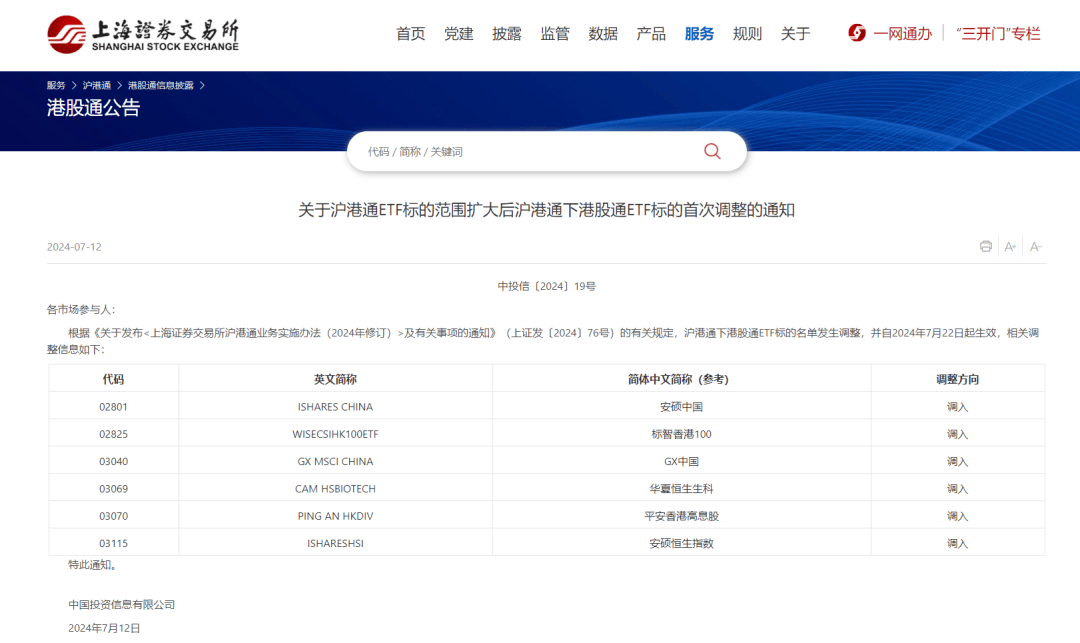
Task: Click the breadcrumb chevron after 服务
Action: [74, 85]
